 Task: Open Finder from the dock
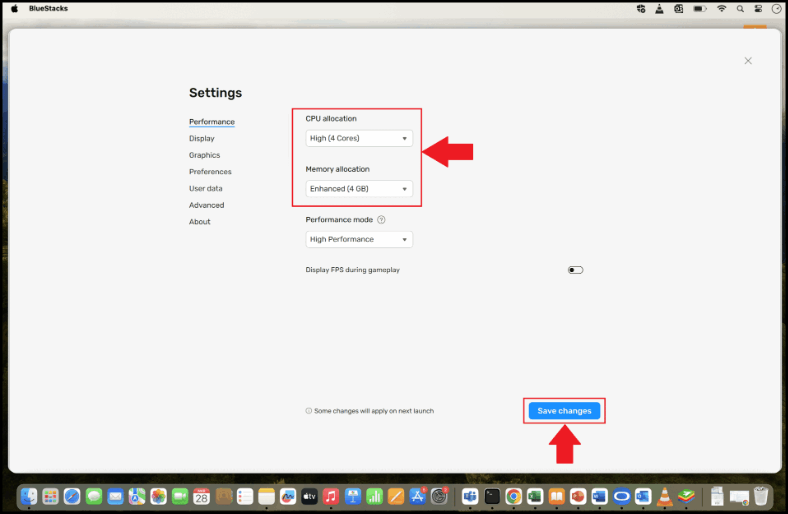[x=29, y=497]
